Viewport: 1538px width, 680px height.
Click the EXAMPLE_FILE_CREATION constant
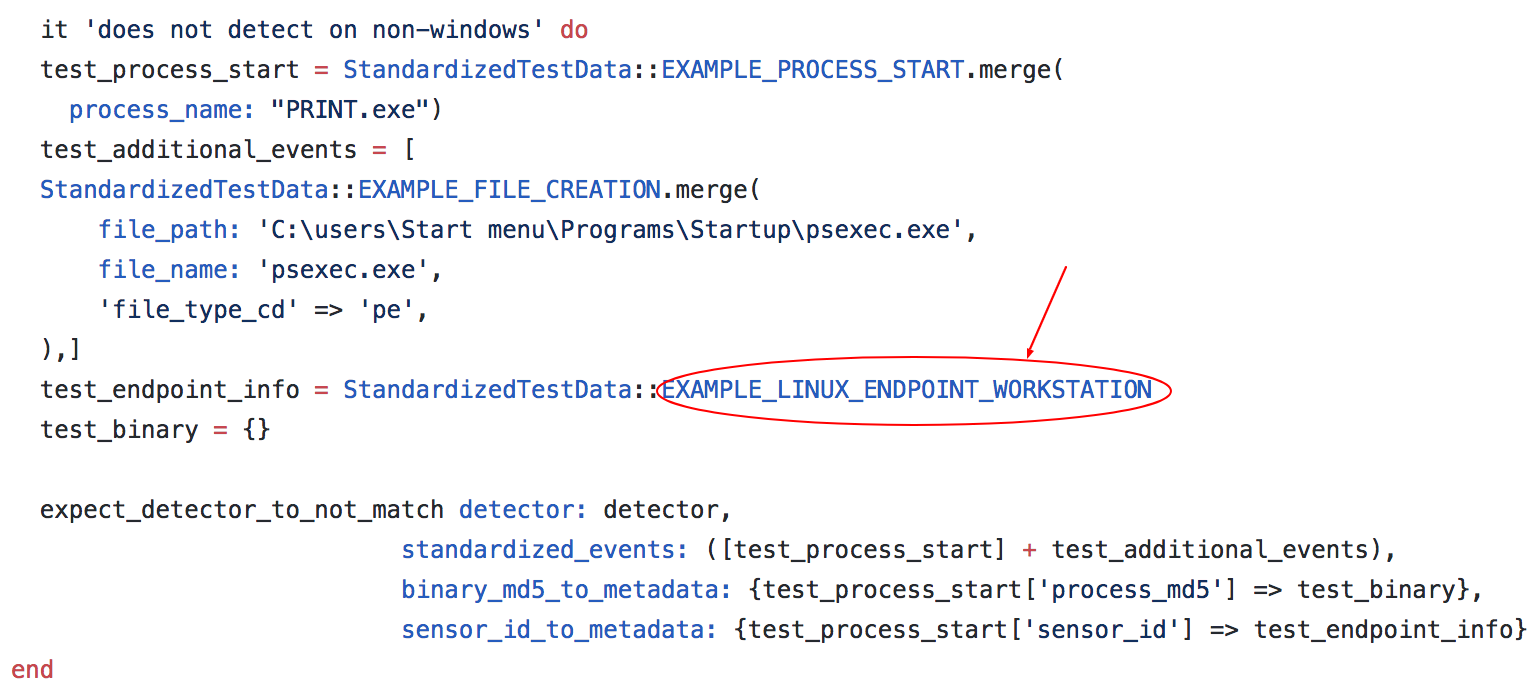(510, 190)
